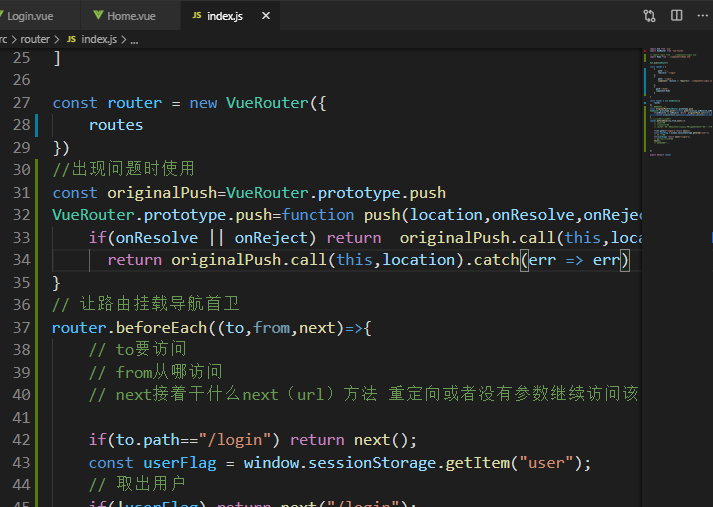
Task: Click the comment to要访问 on line 38
Action: [x=137, y=349]
